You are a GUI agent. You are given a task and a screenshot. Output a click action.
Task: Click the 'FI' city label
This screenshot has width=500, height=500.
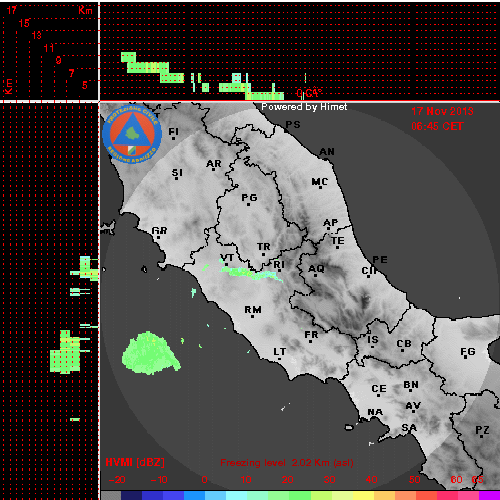point(173,133)
